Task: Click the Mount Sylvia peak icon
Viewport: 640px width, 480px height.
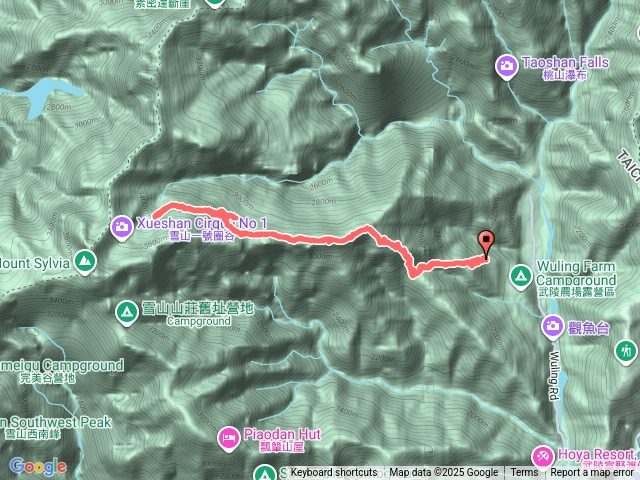Action: [85, 260]
